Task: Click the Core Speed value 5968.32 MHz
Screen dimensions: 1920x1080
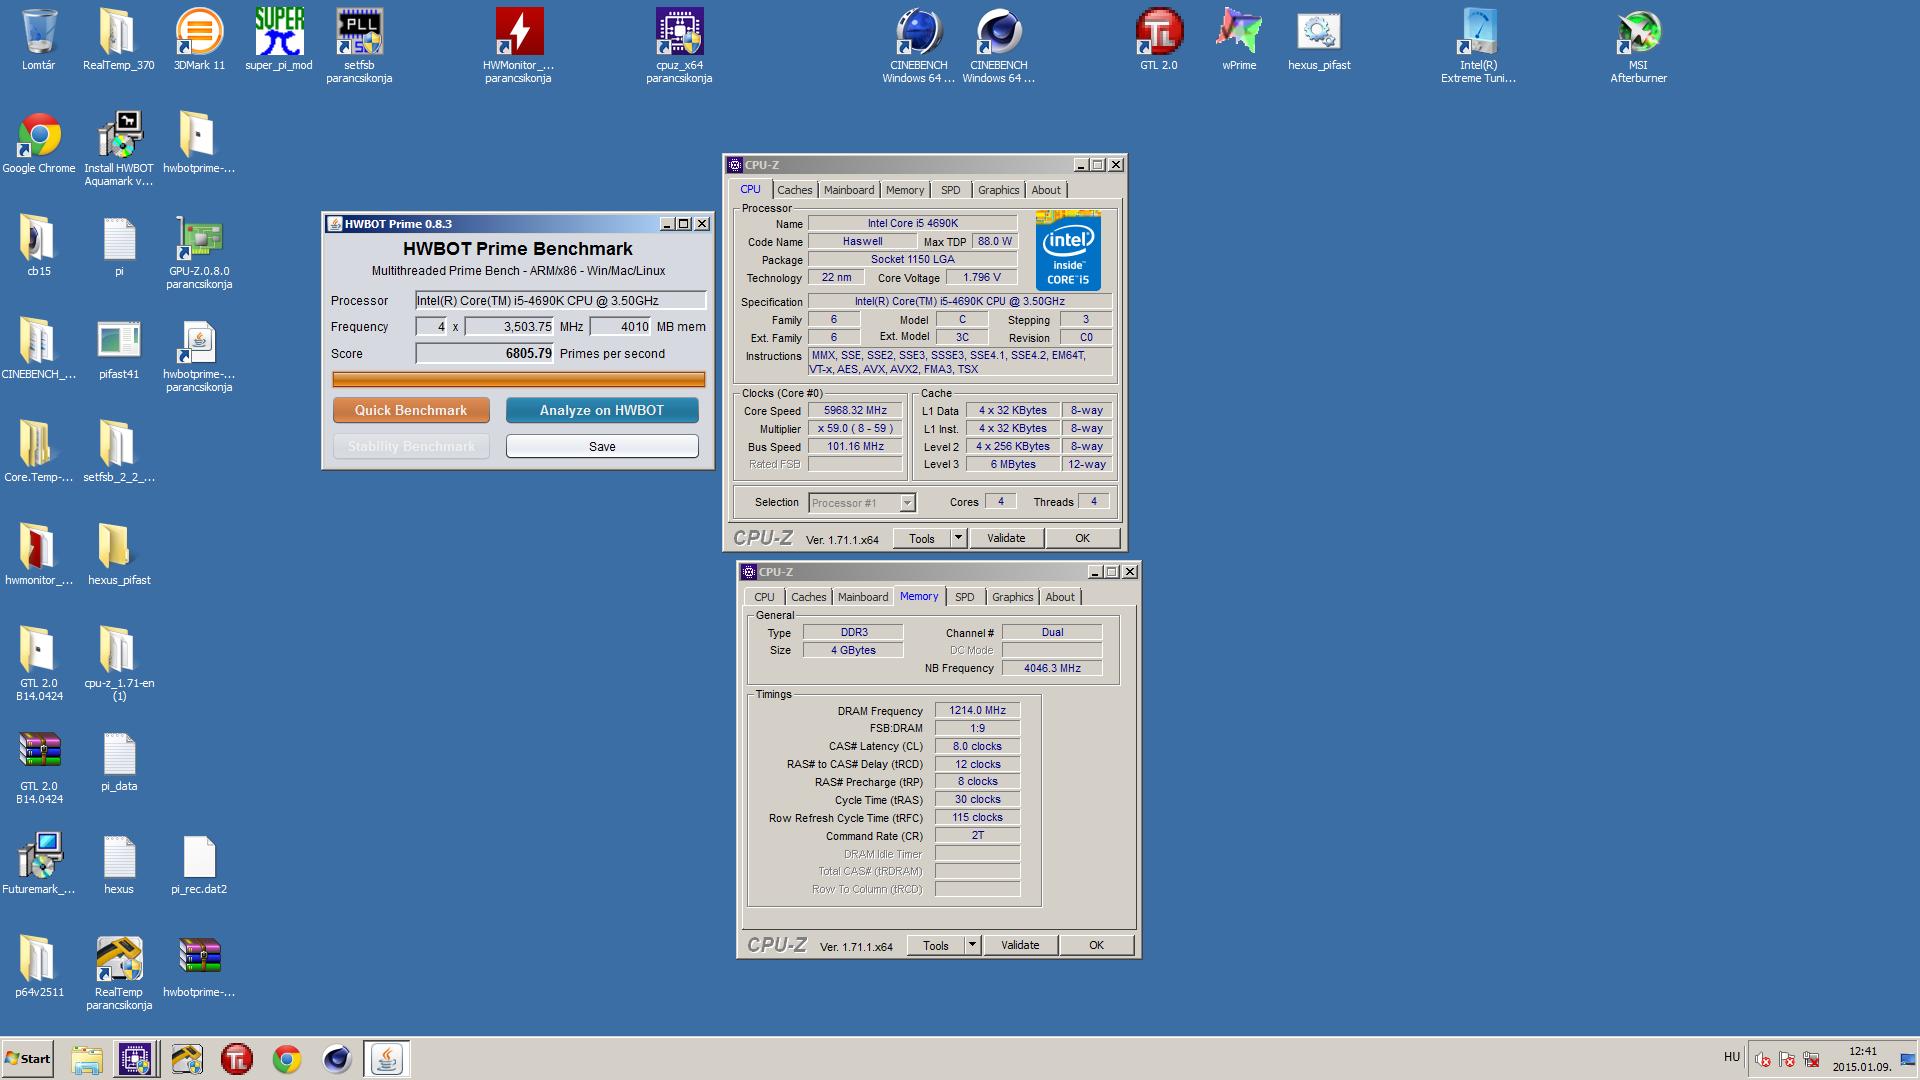Action: [855, 411]
